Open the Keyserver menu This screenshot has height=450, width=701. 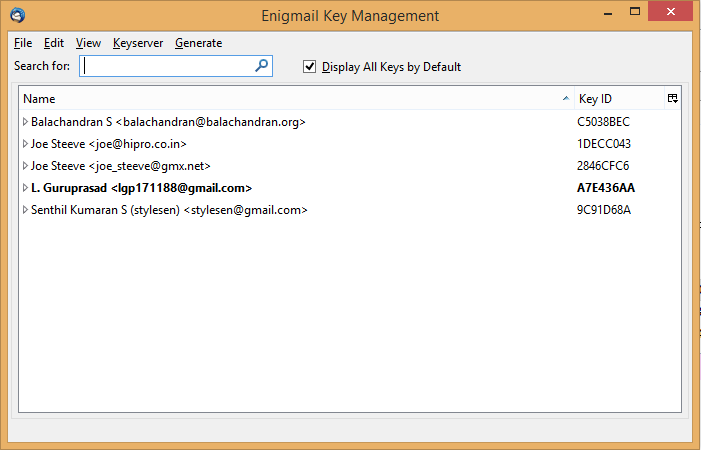pos(138,43)
